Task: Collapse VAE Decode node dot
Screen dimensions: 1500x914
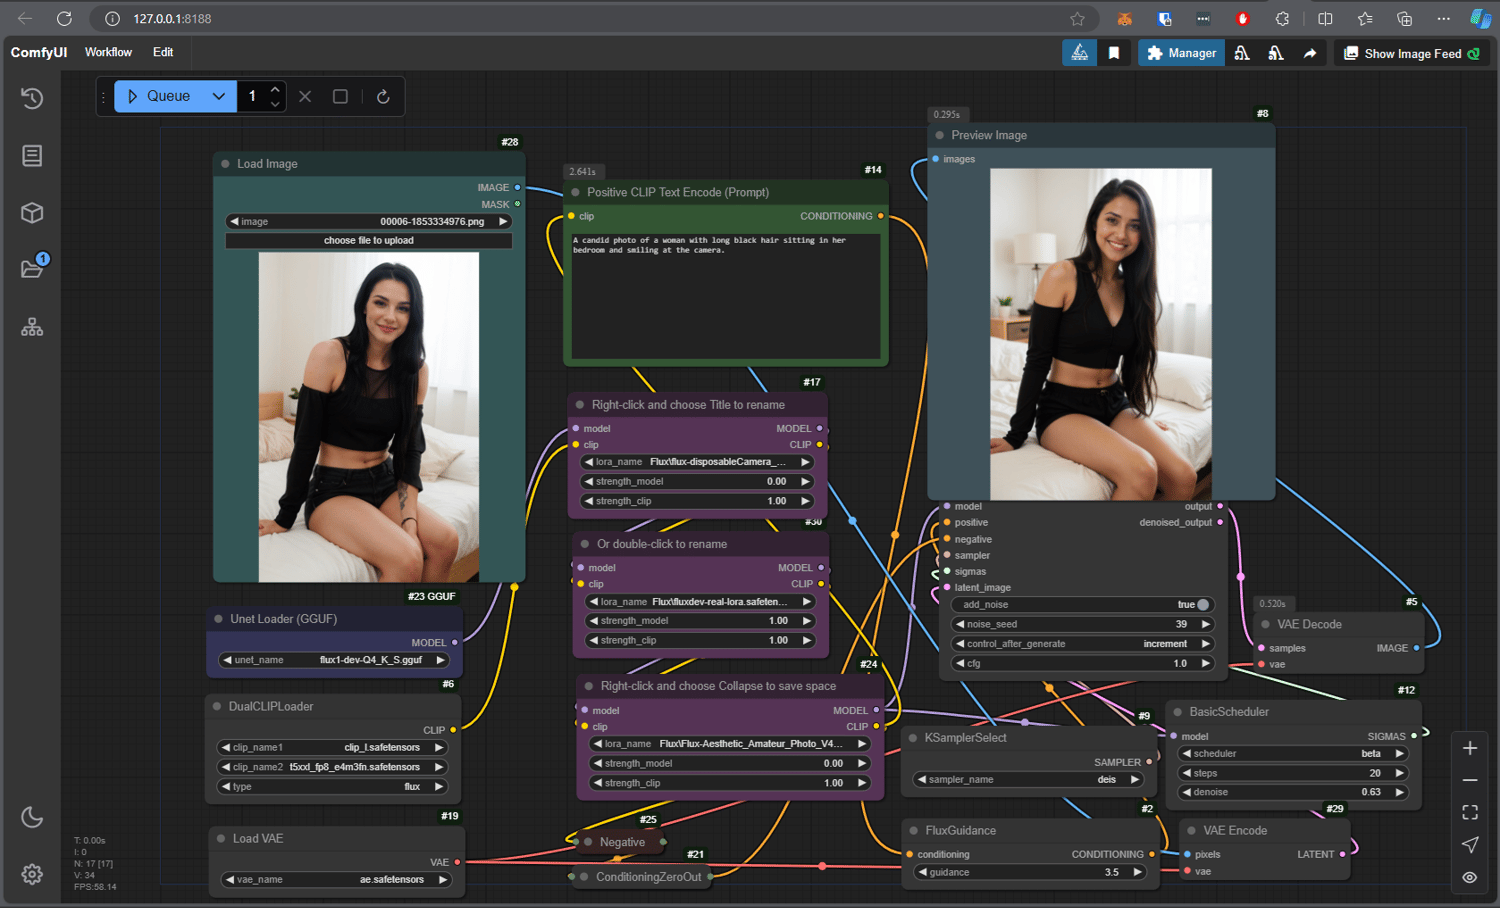Action: coord(1265,624)
